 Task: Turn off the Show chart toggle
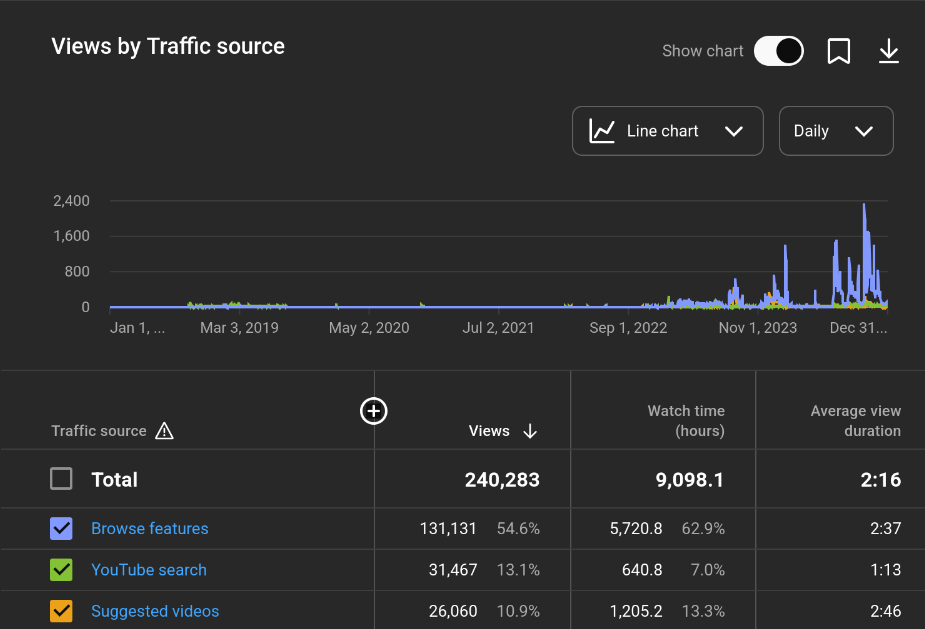[x=778, y=51]
